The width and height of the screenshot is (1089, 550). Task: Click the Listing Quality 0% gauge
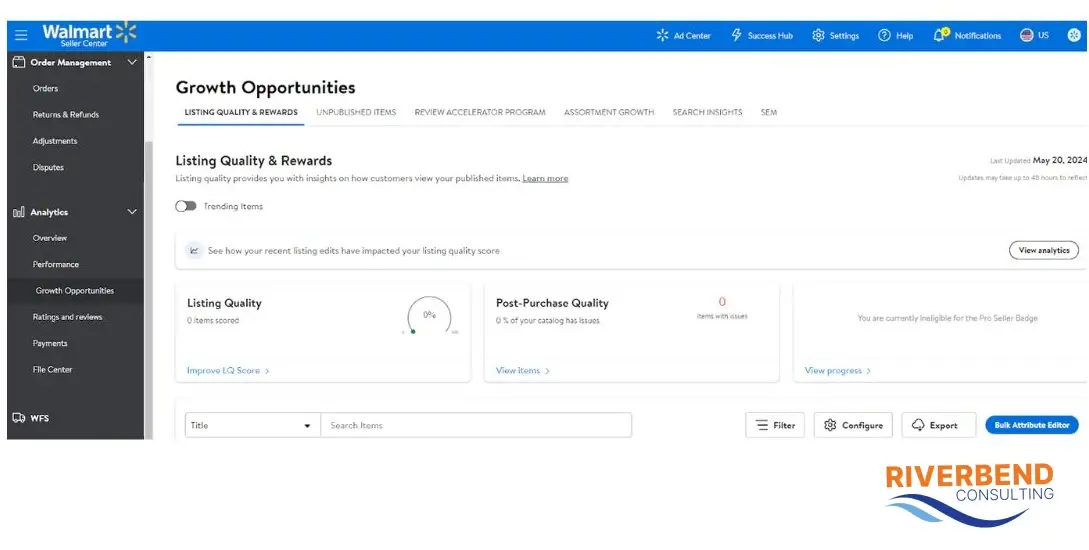(x=430, y=316)
